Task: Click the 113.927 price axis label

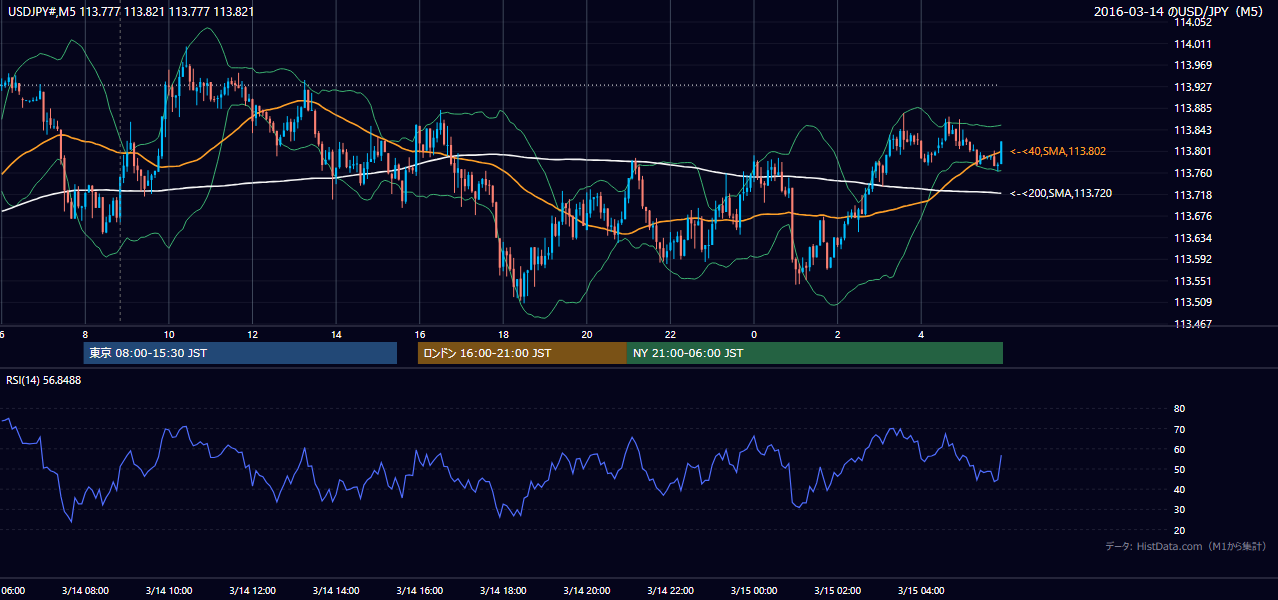Action: tap(1193, 87)
